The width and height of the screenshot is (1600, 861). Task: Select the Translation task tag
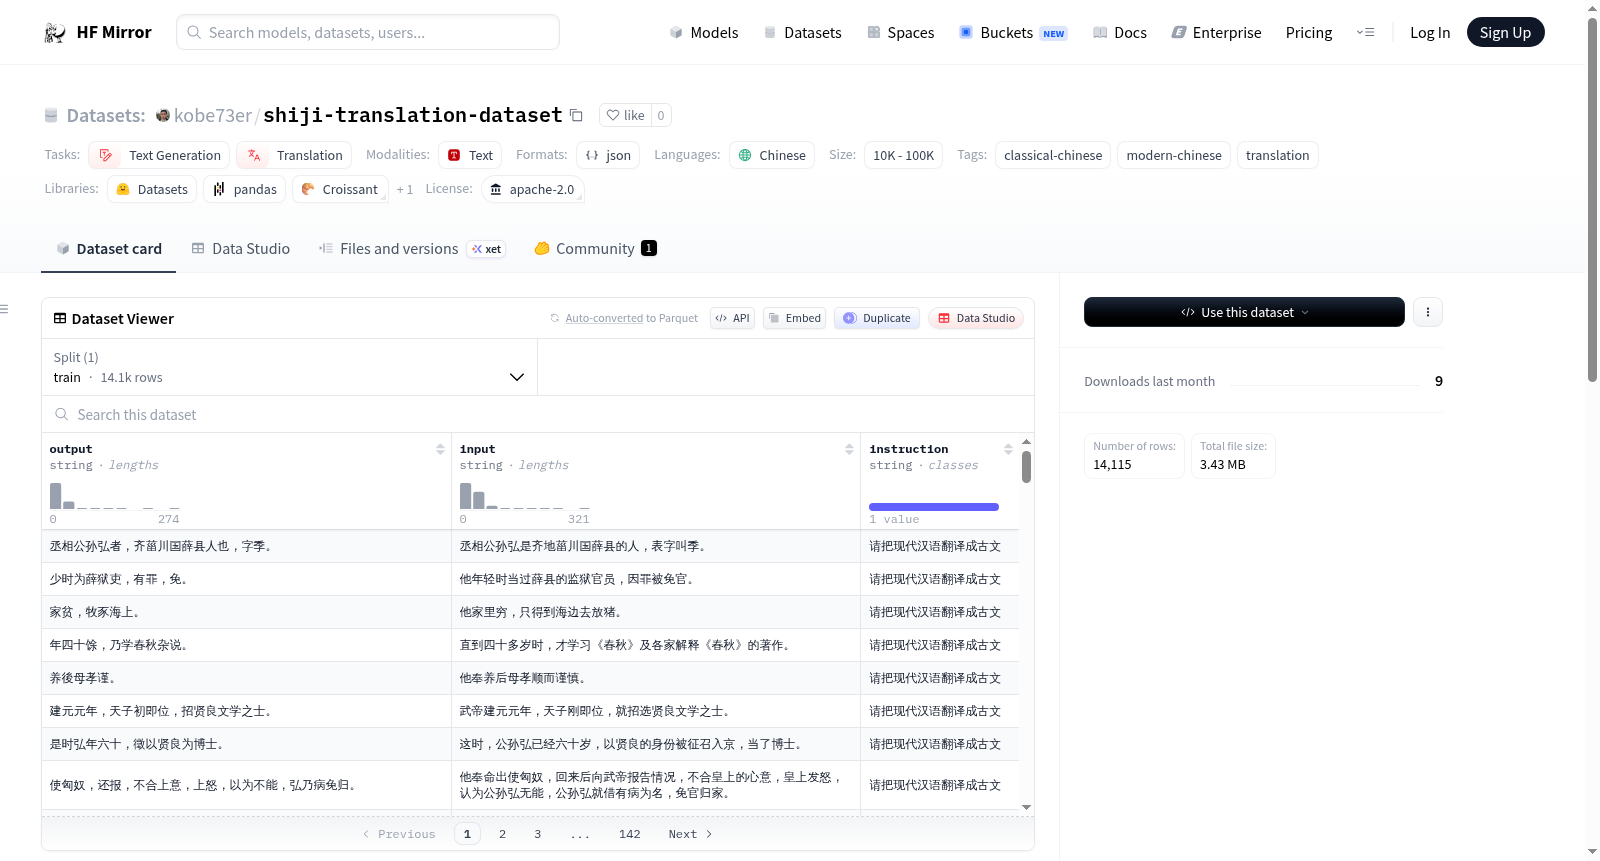point(294,155)
